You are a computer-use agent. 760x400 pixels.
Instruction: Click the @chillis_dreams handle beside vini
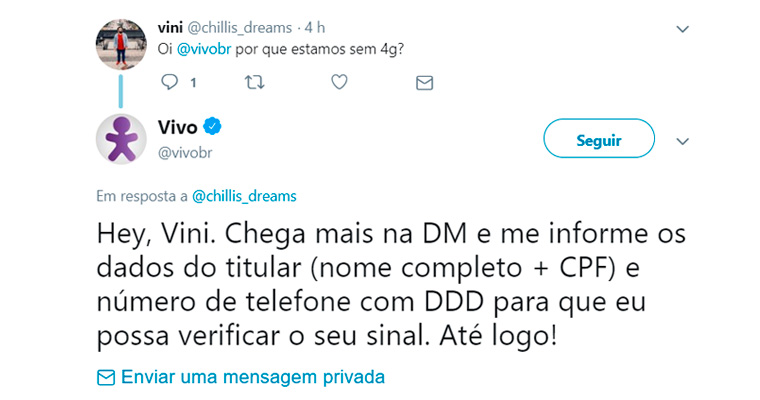pos(243,27)
